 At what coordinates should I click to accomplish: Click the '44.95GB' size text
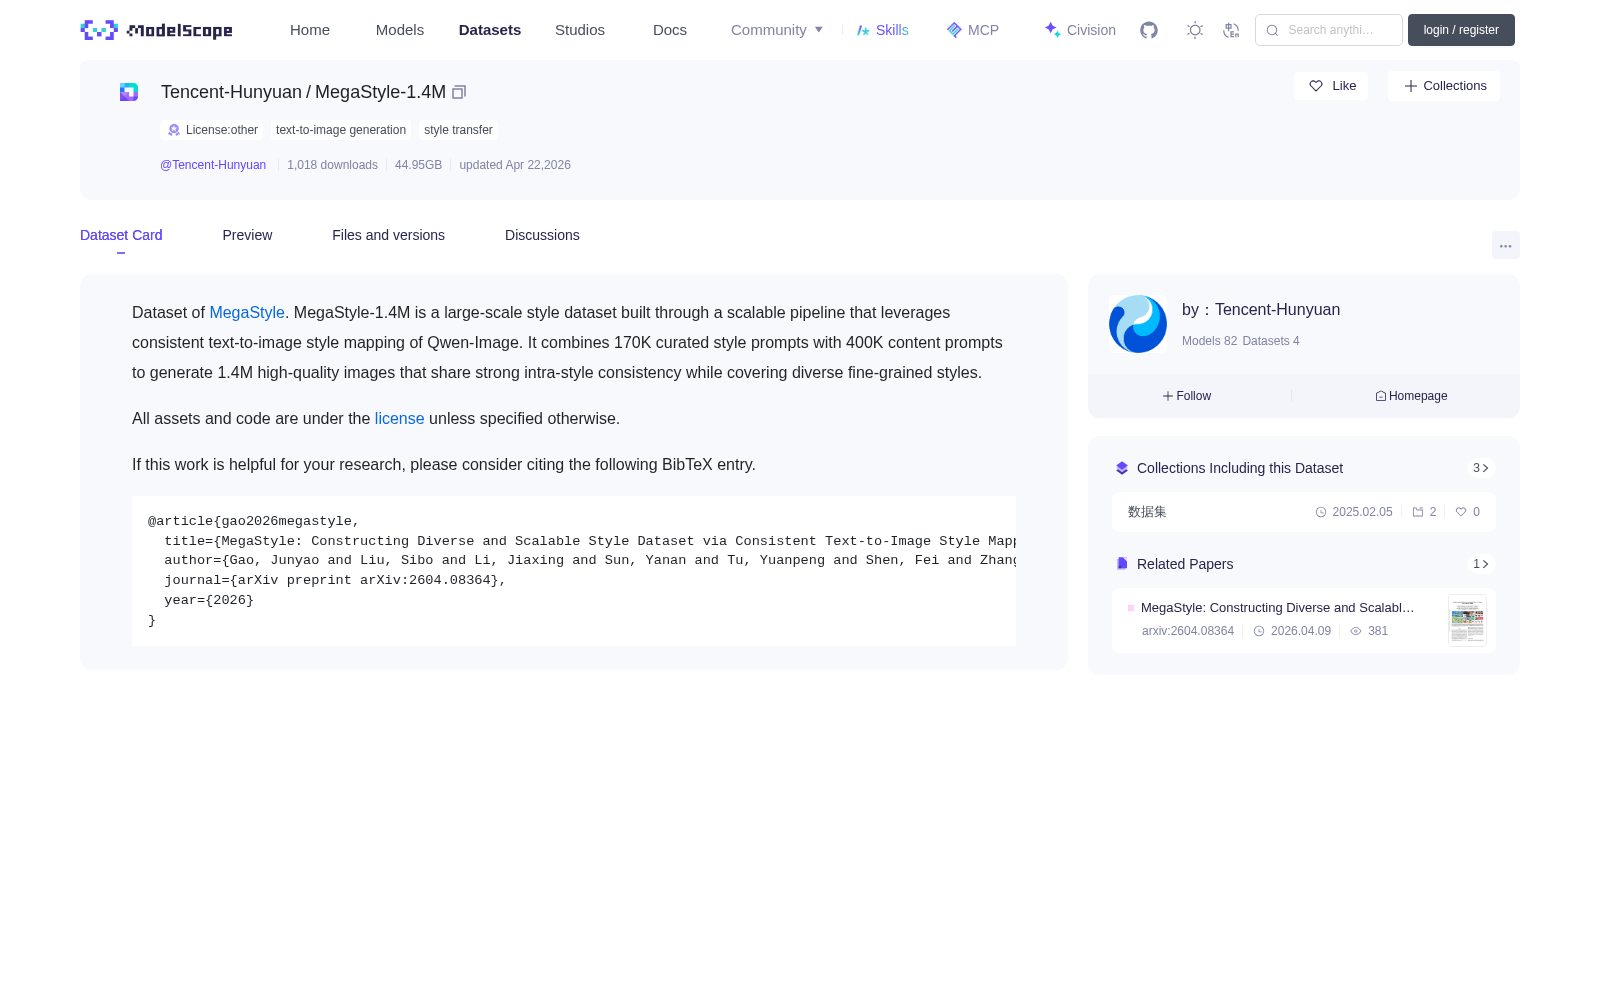418,165
